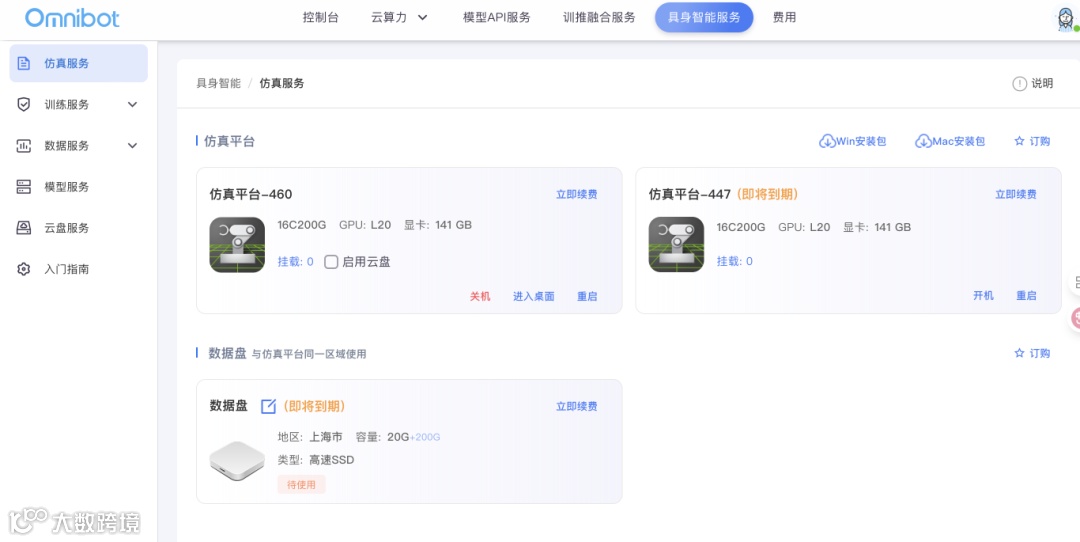Click the white disk drive image
Viewport: 1080px width, 542px height.
tap(237, 461)
